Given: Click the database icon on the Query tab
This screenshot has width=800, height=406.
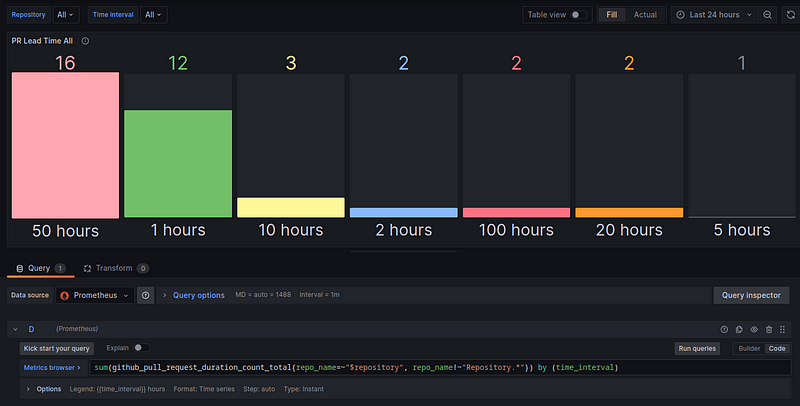Looking at the screenshot, I should (20, 268).
